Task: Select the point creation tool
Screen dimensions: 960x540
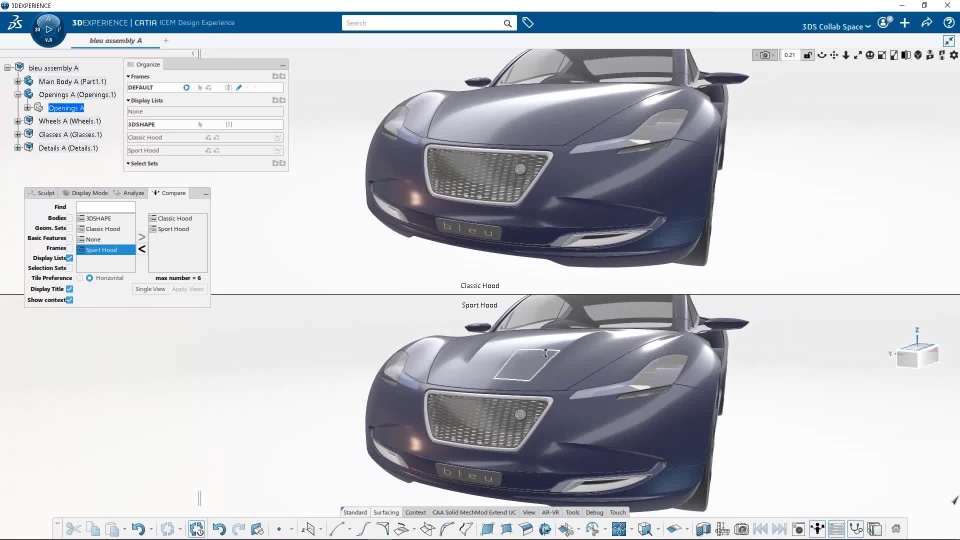Action: pyautogui.click(x=279, y=528)
